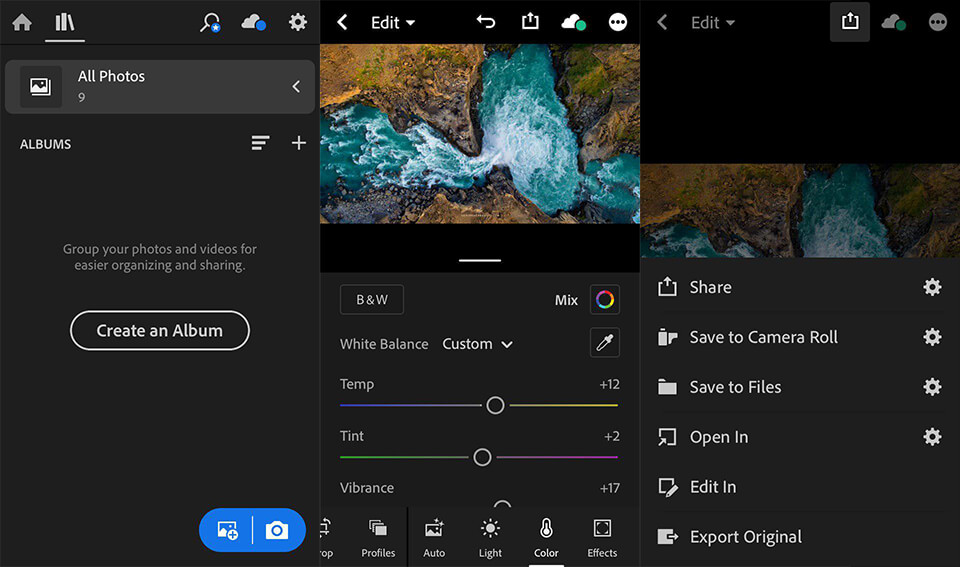Screen dimensions: 960x567
Task: Expand the White Balance Custom dropdown
Action: (x=478, y=343)
